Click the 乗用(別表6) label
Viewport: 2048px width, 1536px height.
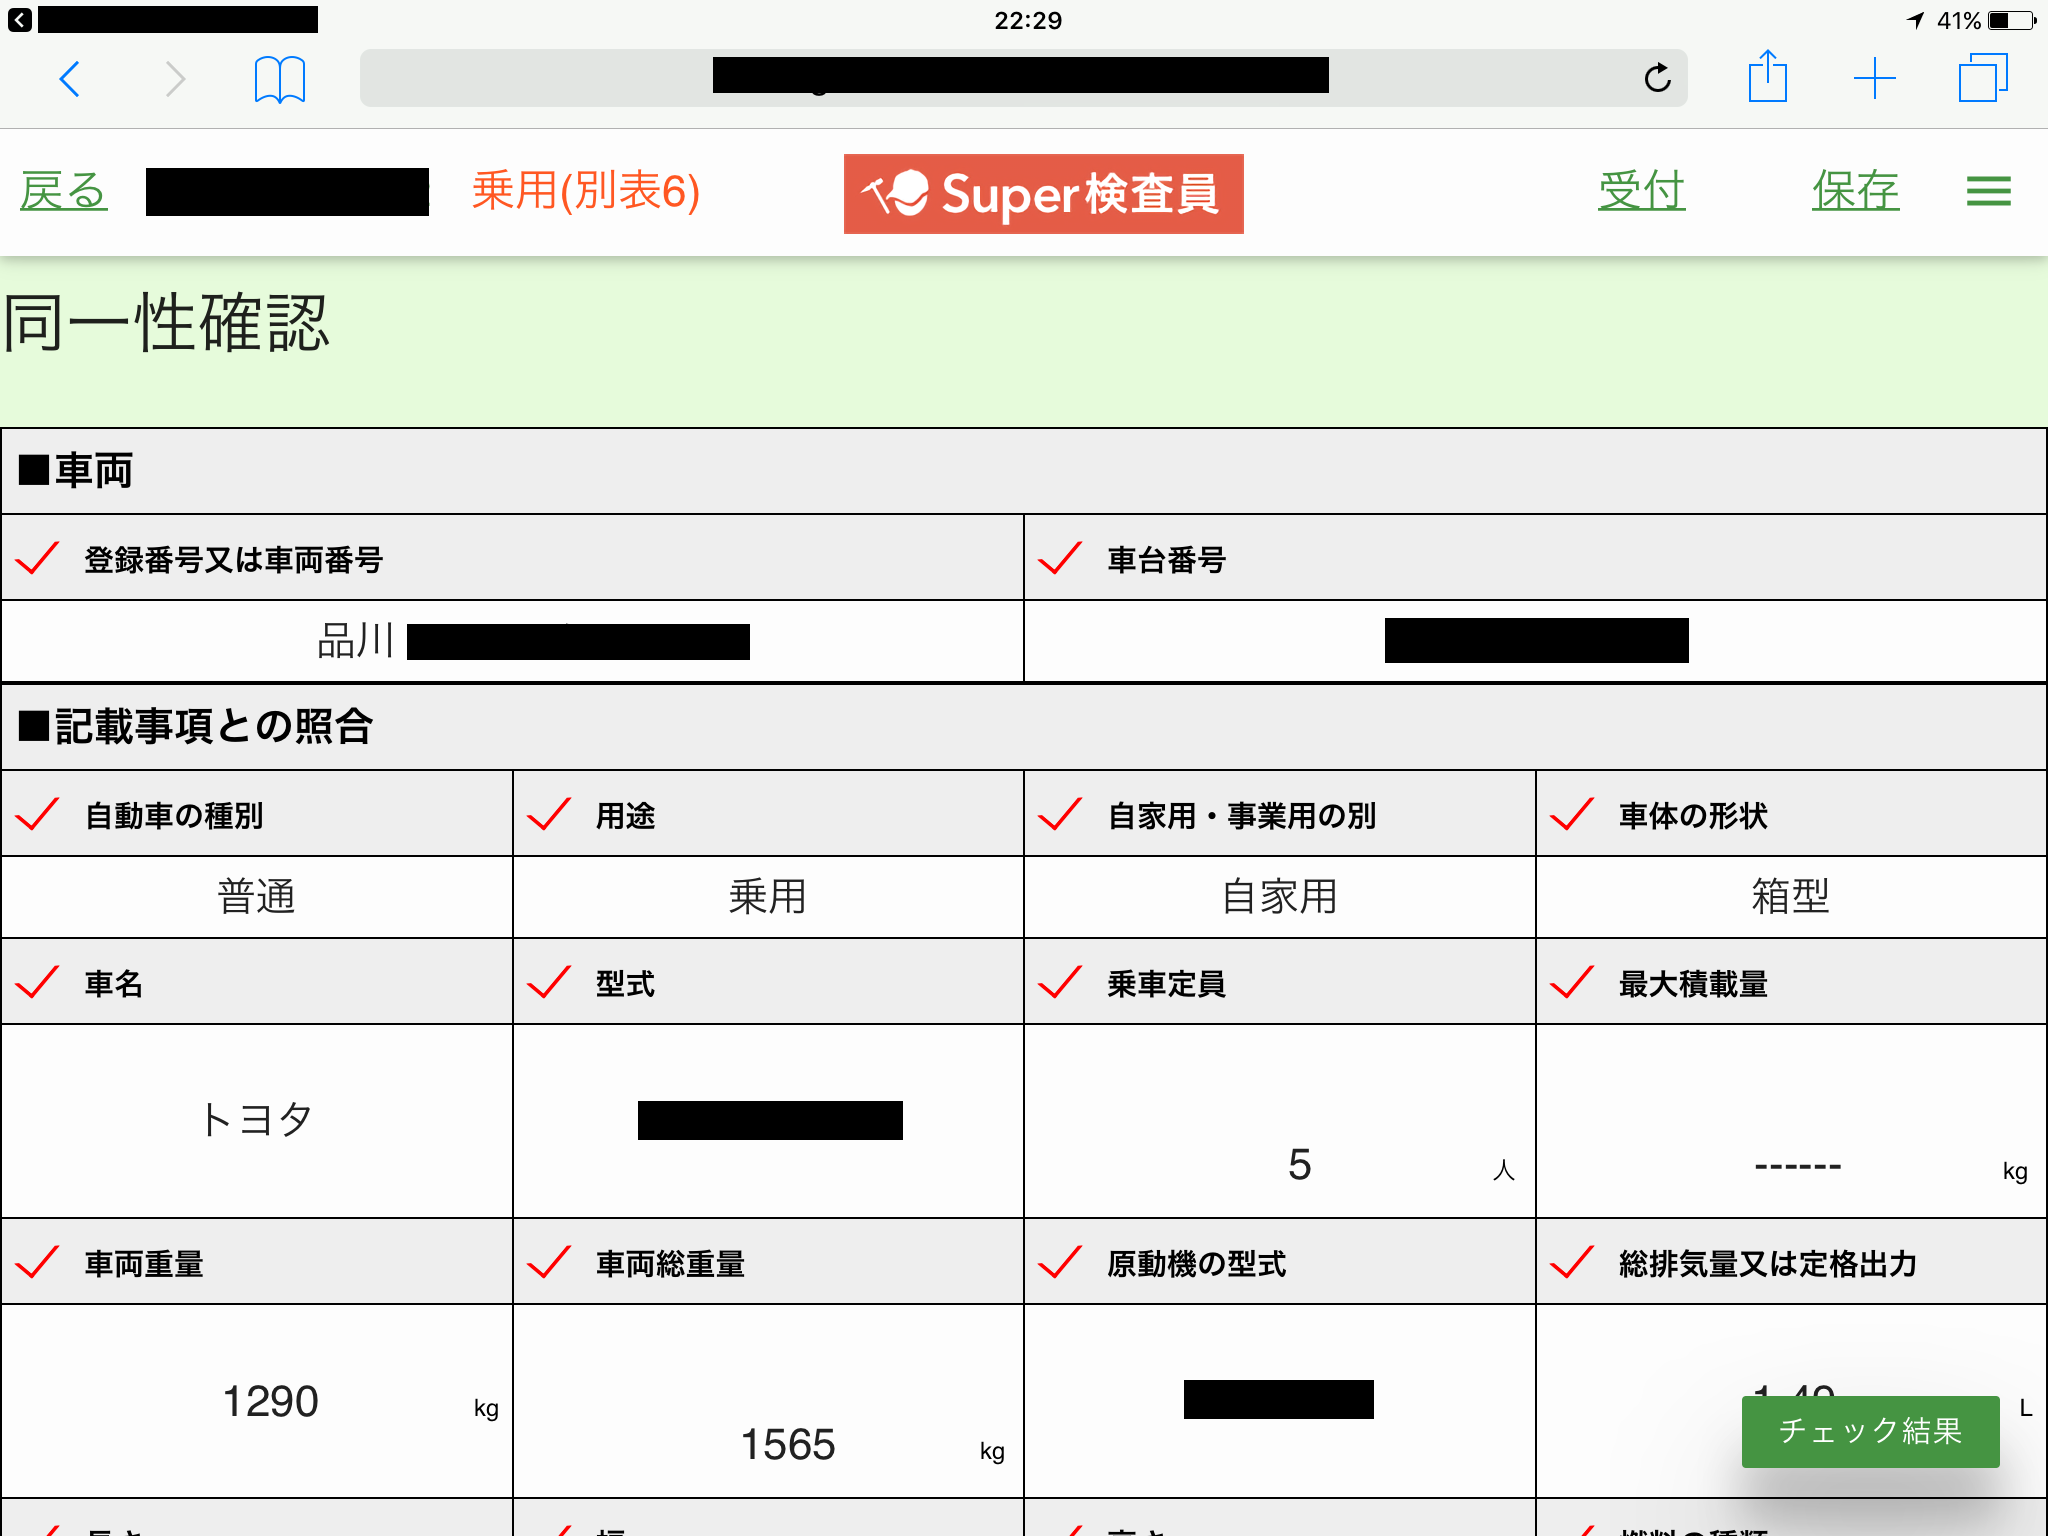pos(586,191)
